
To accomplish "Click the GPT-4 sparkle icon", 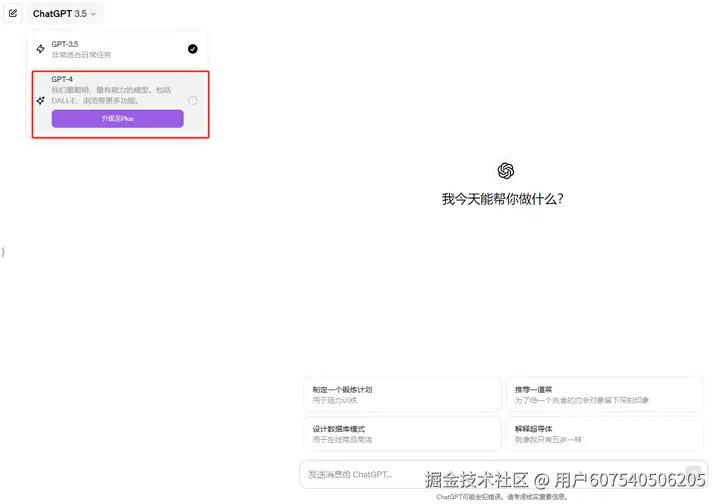I will (x=40, y=100).
